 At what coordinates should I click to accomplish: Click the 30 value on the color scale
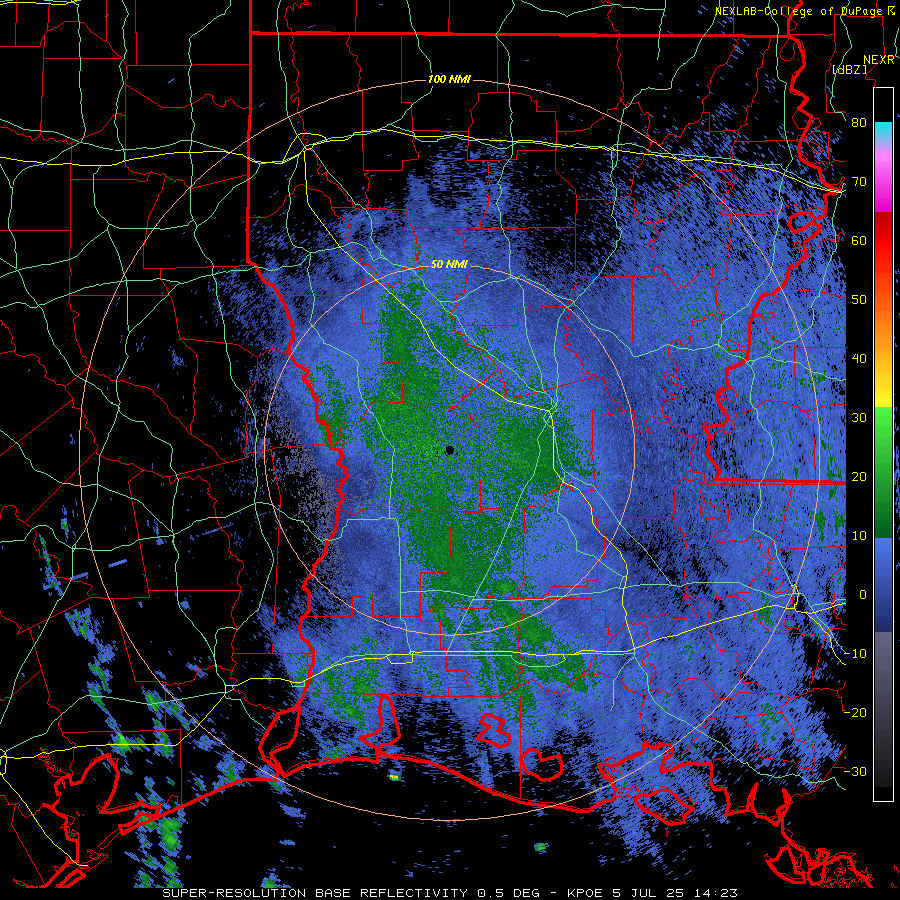[x=859, y=418]
